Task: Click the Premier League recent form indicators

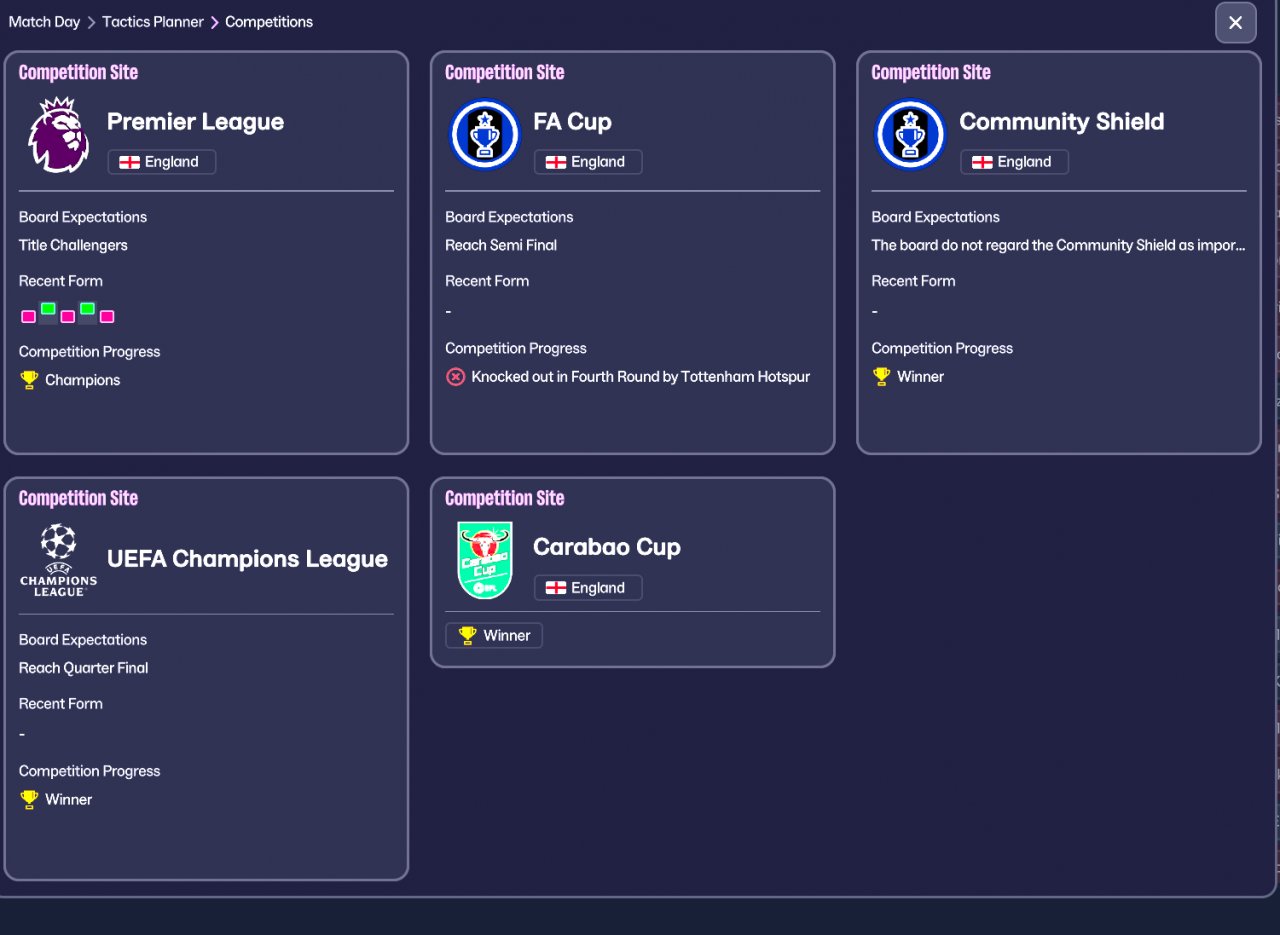Action: coord(67,313)
